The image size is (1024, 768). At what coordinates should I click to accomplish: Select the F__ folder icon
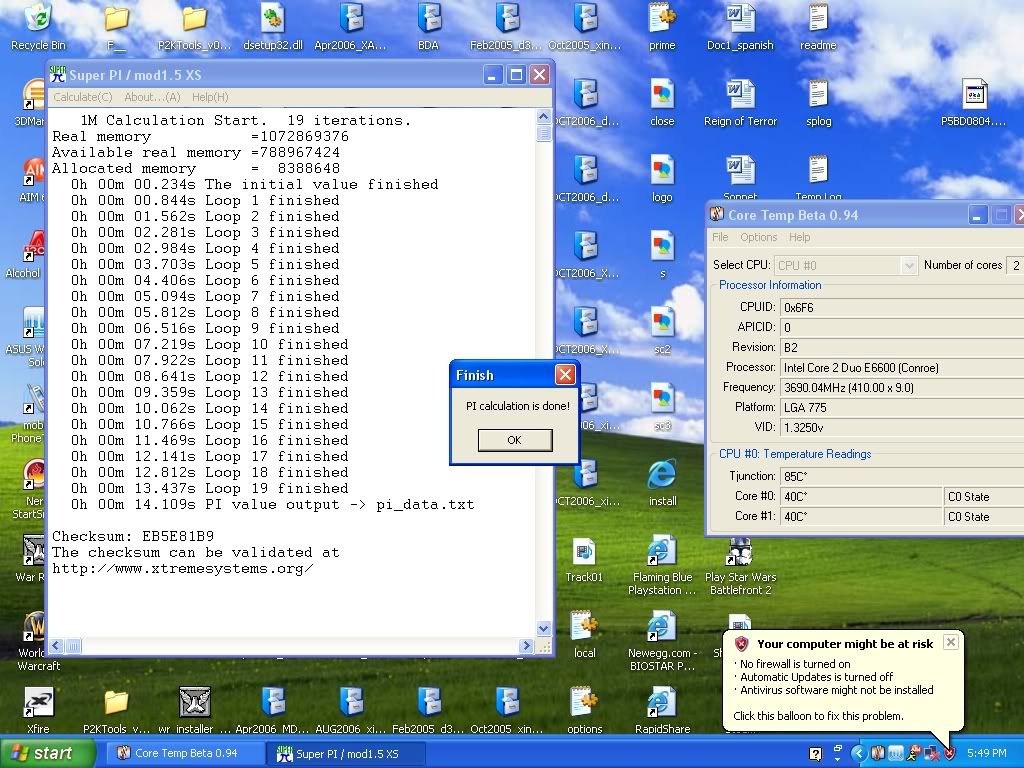pyautogui.click(x=117, y=27)
